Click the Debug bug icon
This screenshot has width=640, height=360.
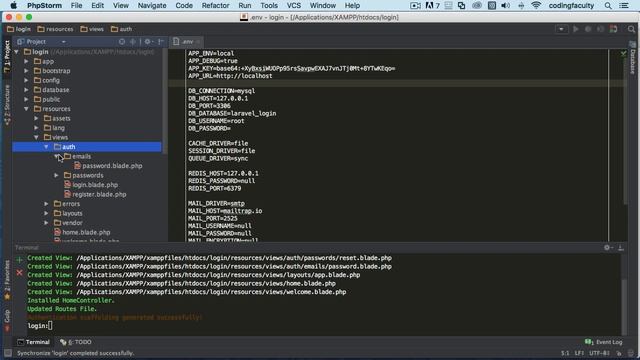[x=588, y=29]
